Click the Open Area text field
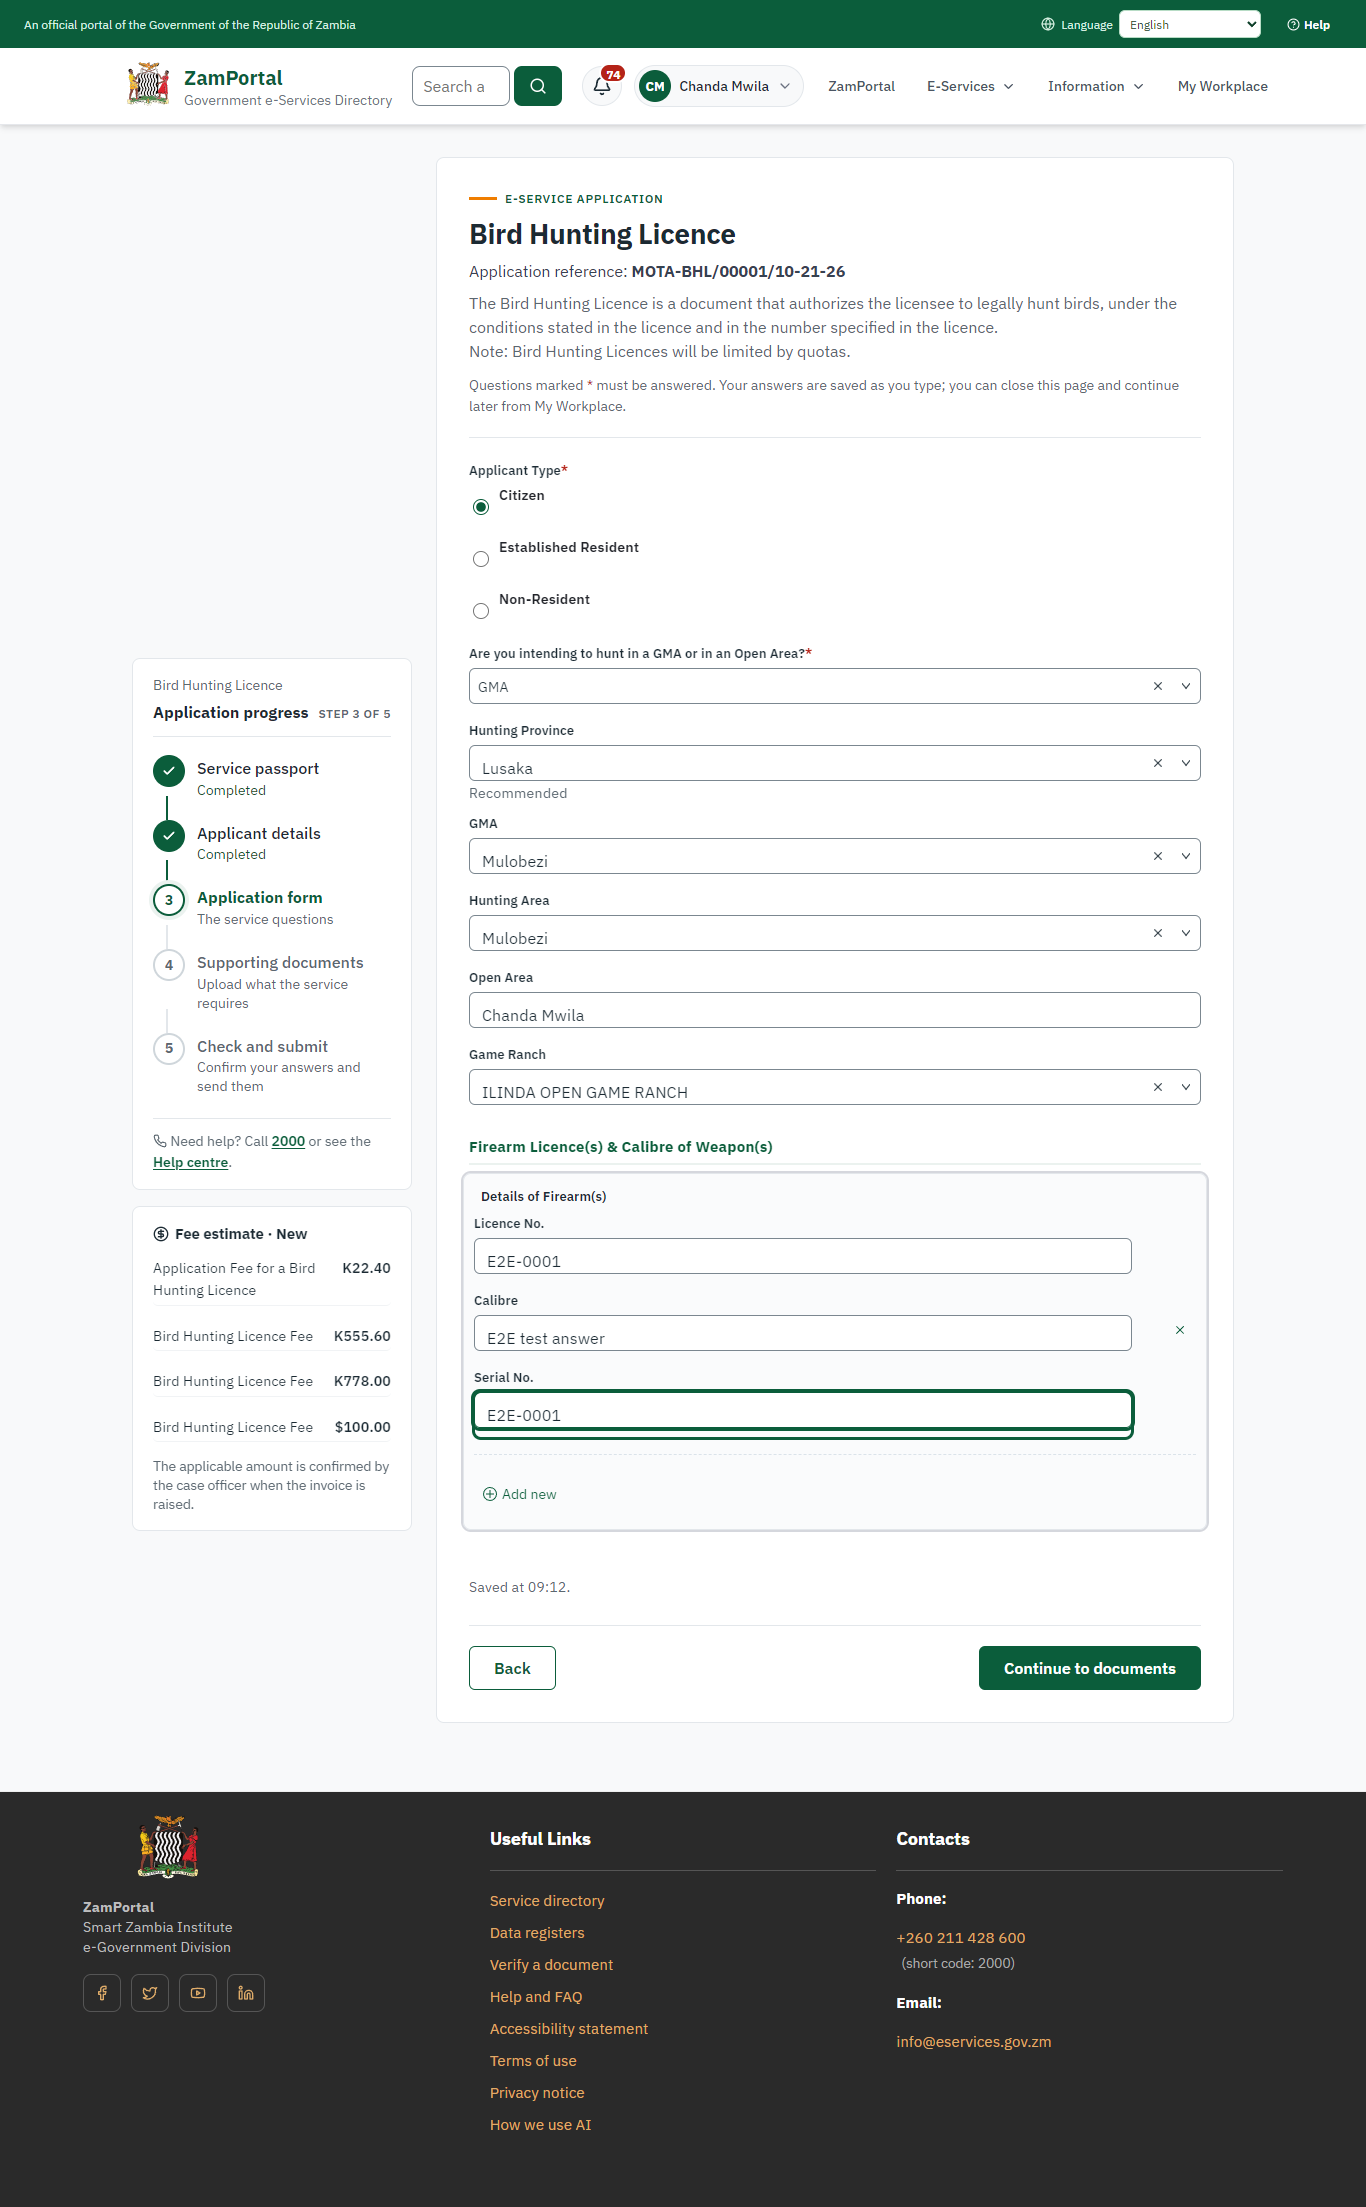1366x2207 pixels. 835,1010
